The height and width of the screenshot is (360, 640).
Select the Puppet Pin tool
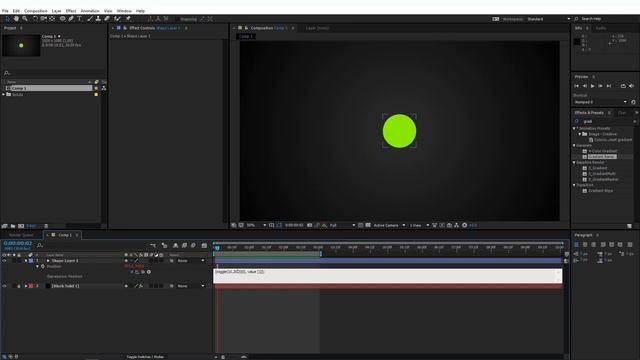[128, 19]
